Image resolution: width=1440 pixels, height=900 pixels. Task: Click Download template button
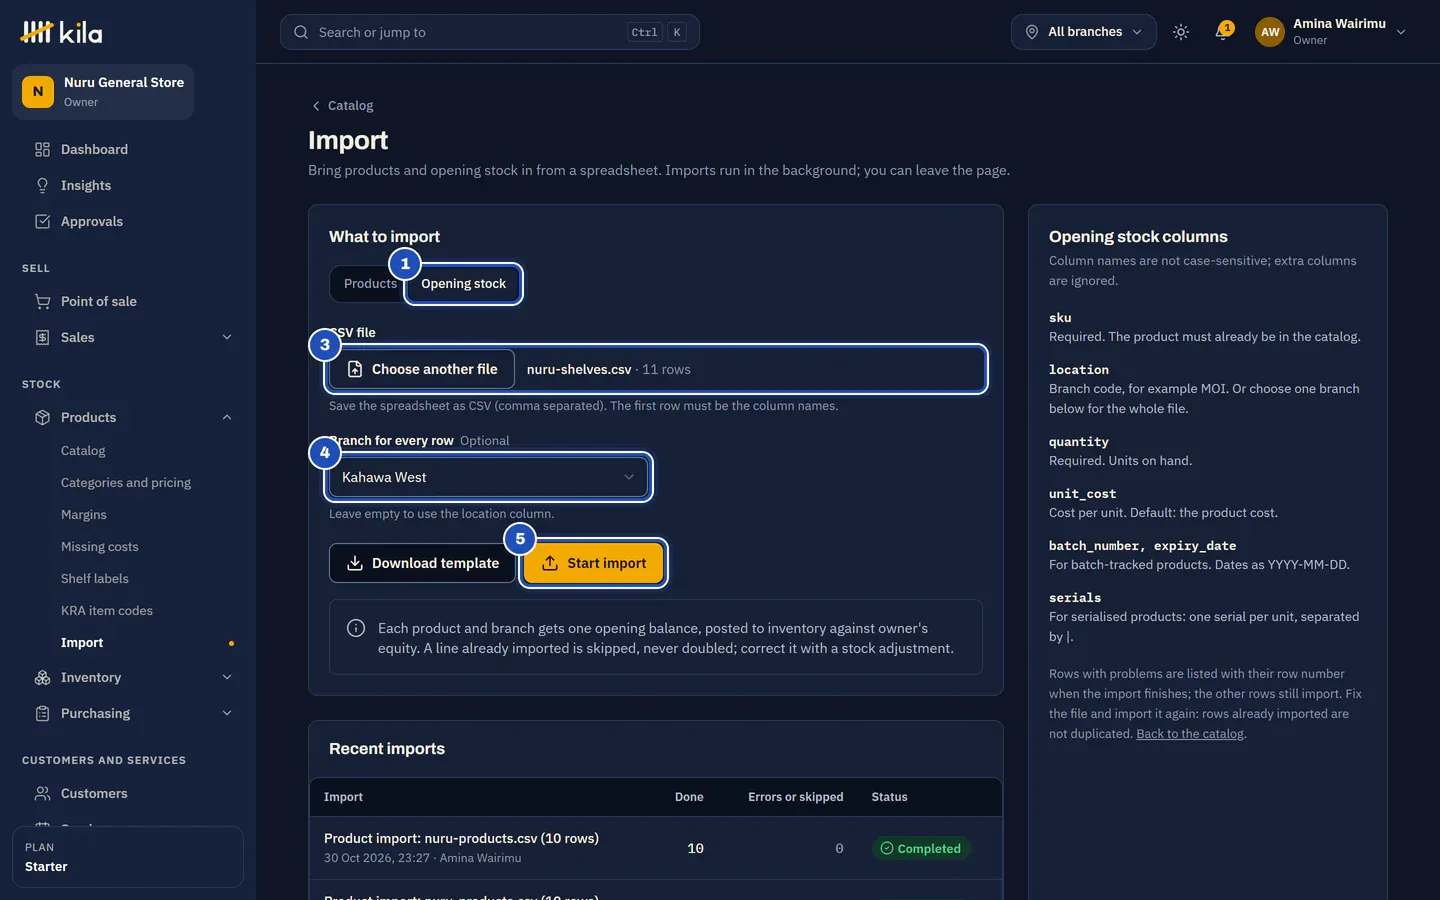pos(422,563)
